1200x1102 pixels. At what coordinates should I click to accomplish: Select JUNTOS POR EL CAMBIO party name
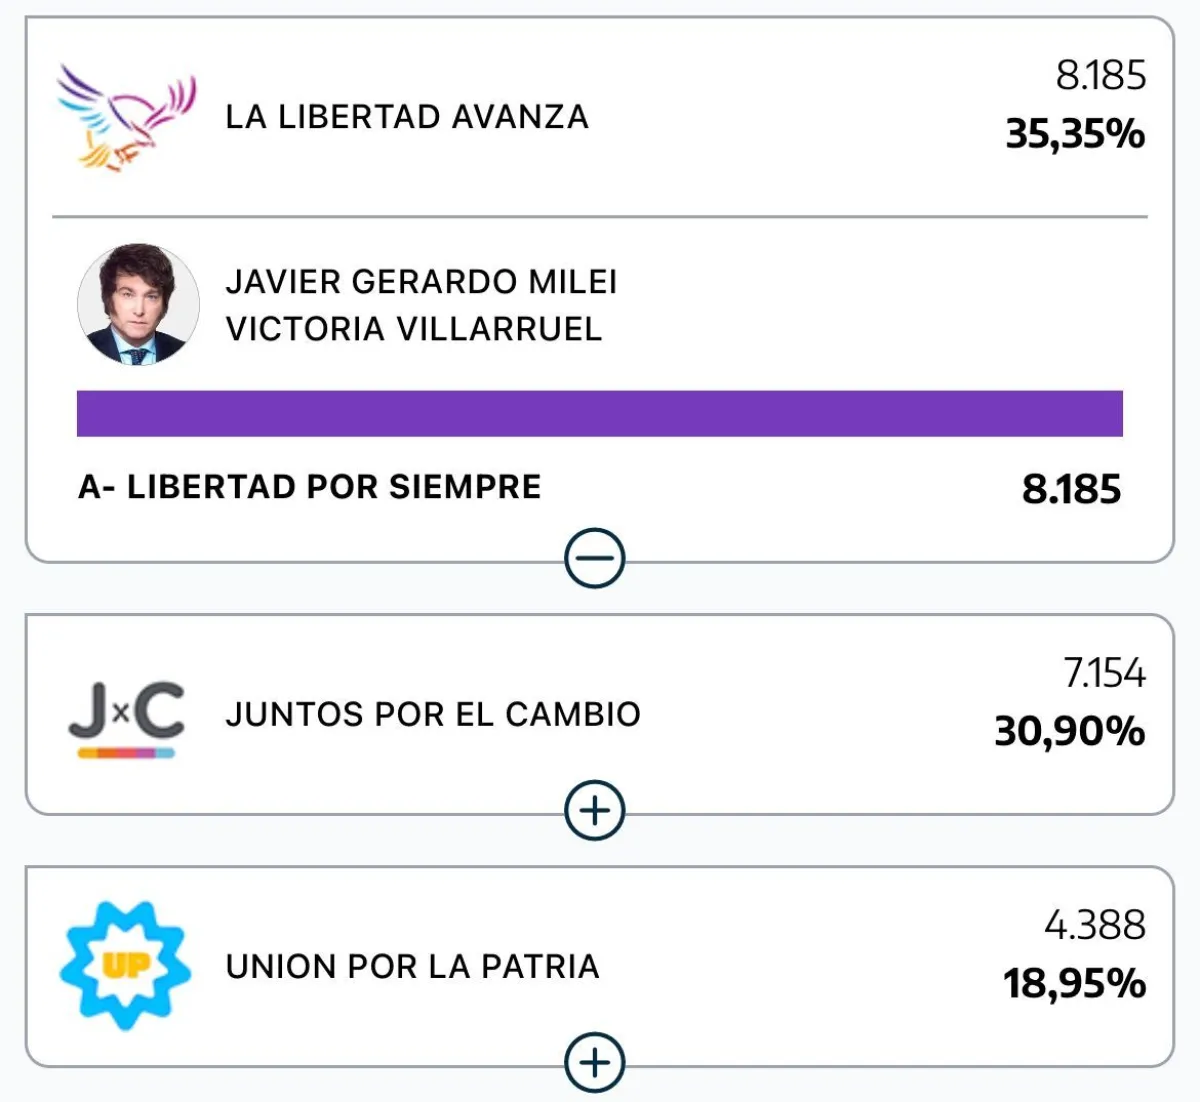pos(433,714)
